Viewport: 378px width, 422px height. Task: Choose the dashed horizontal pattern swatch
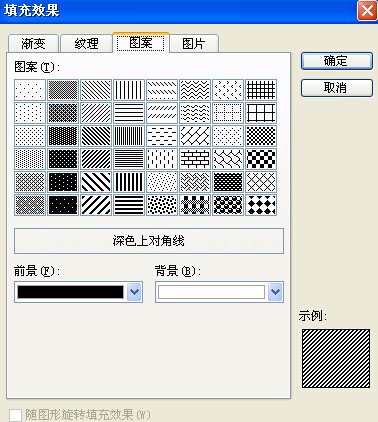coord(162,136)
